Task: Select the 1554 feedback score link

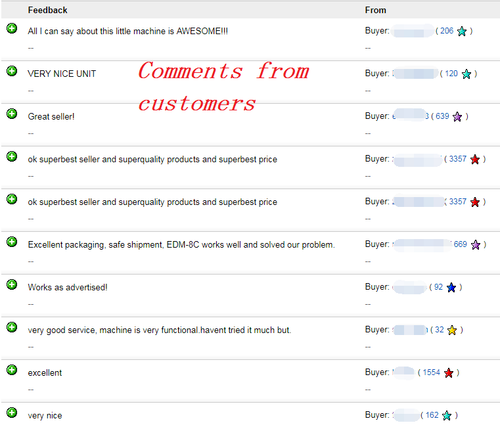Action: [431, 372]
